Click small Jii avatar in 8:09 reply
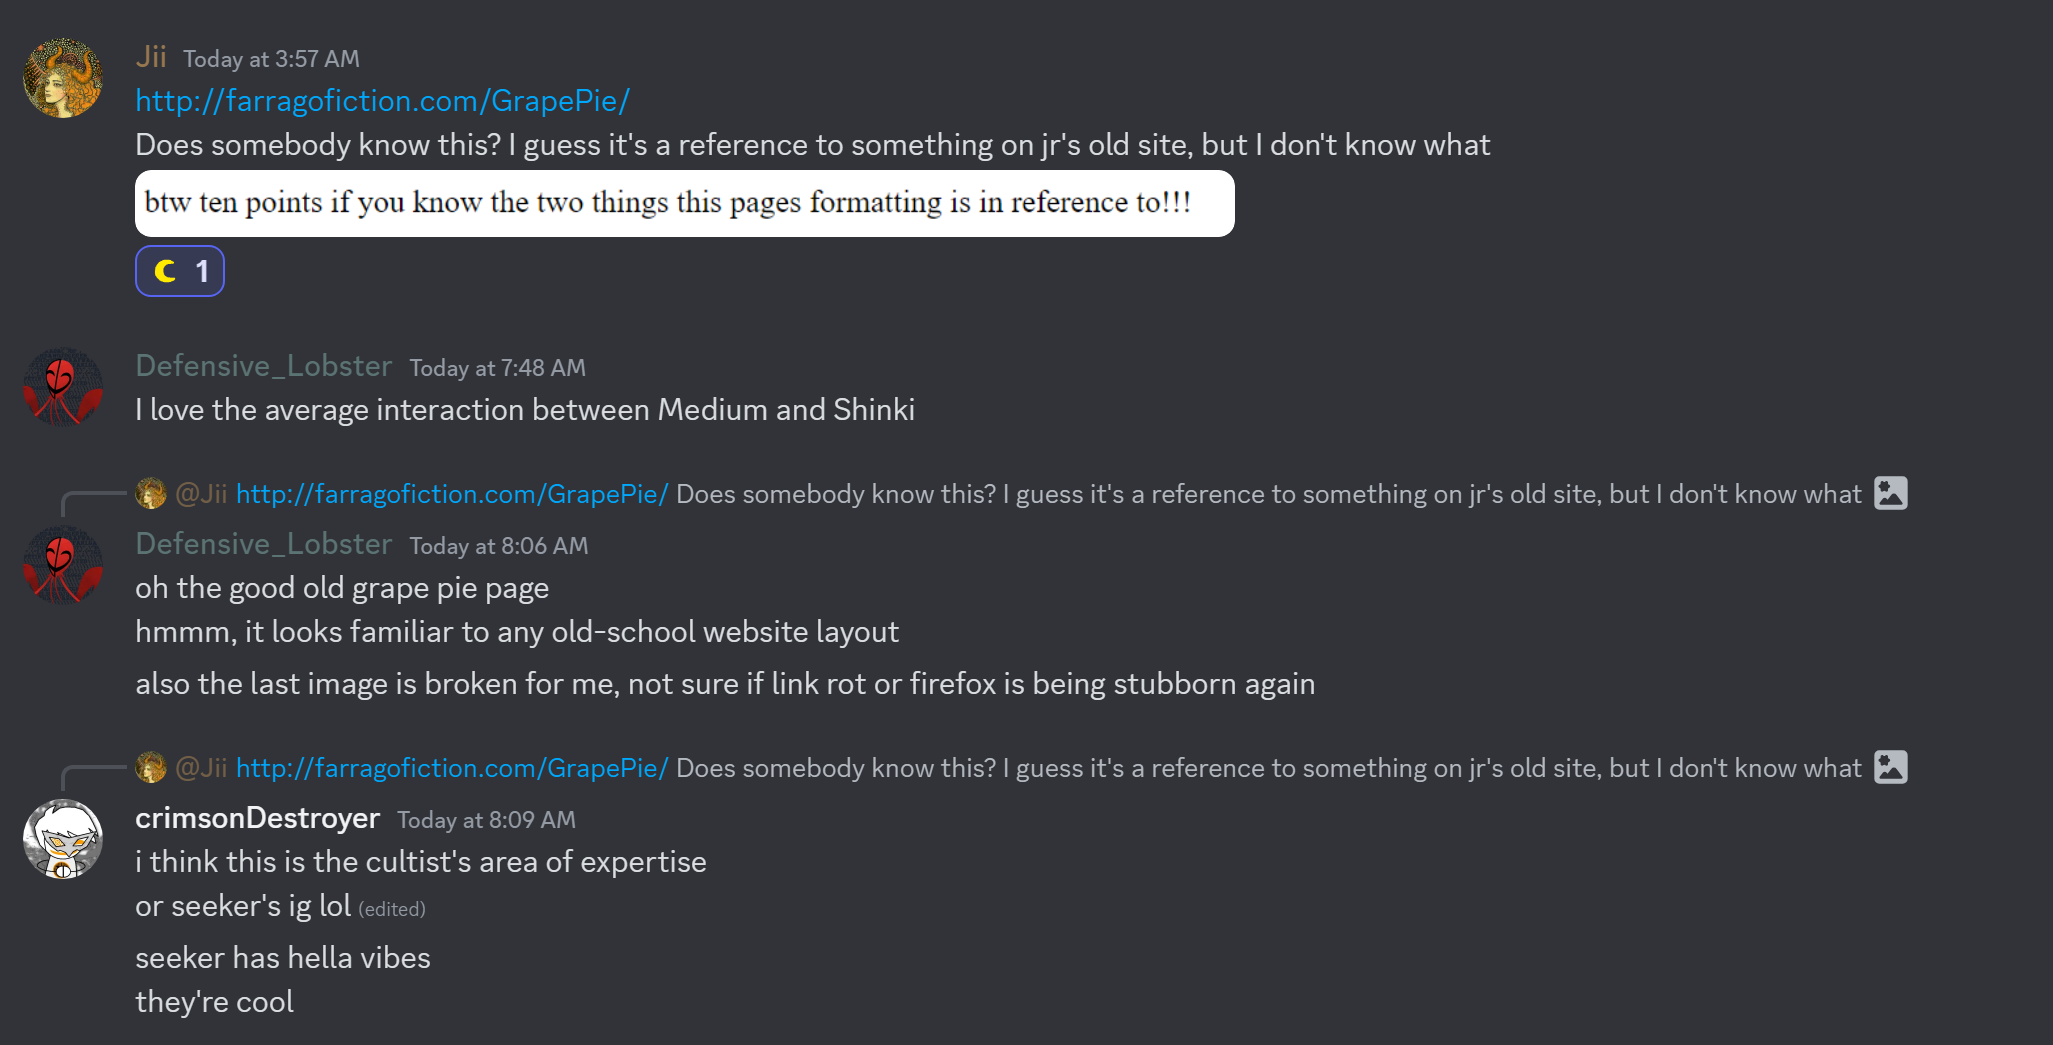This screenshot has height=1045, width=2053. (x=151, y=767)
